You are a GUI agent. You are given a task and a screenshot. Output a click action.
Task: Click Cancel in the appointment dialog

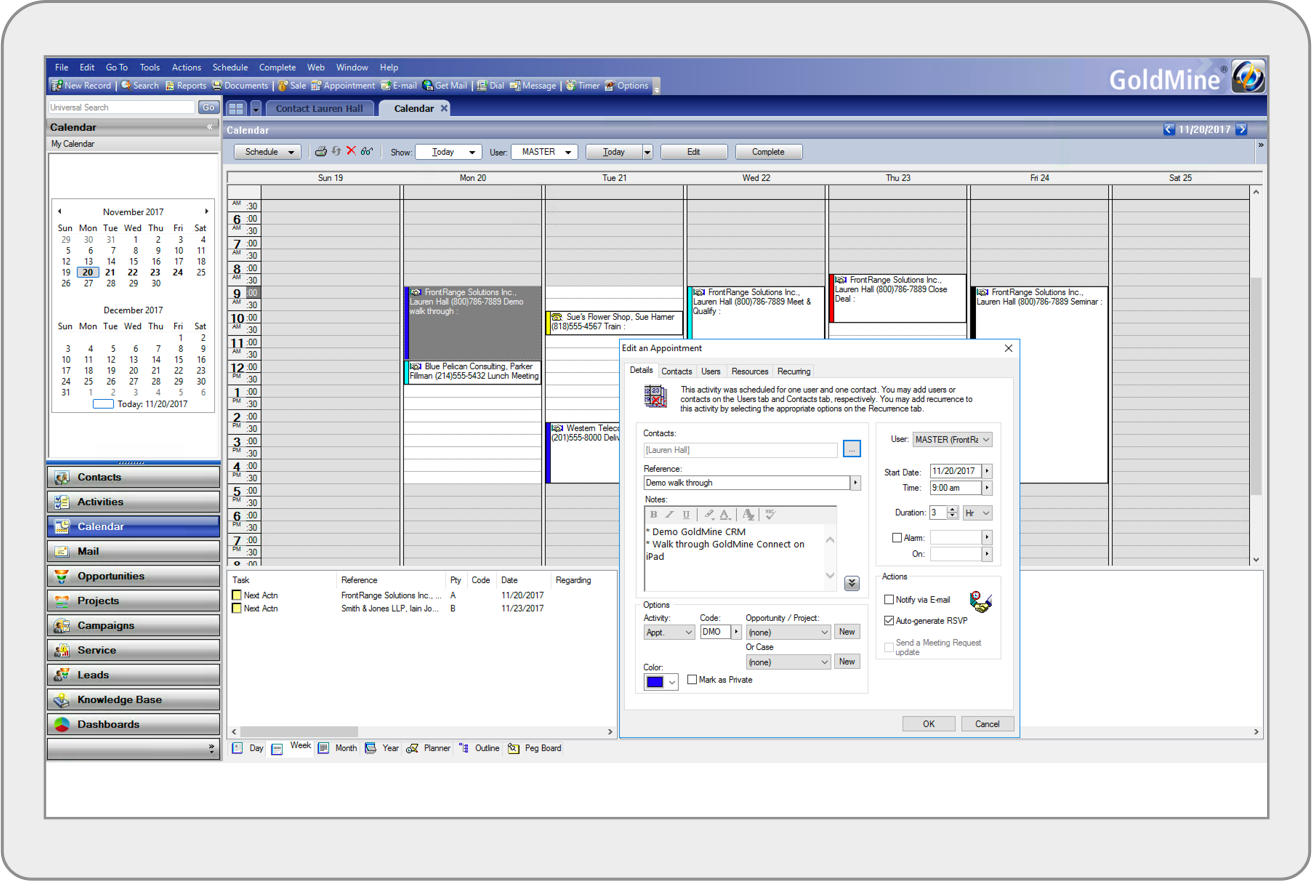click(x=987, y=724)
